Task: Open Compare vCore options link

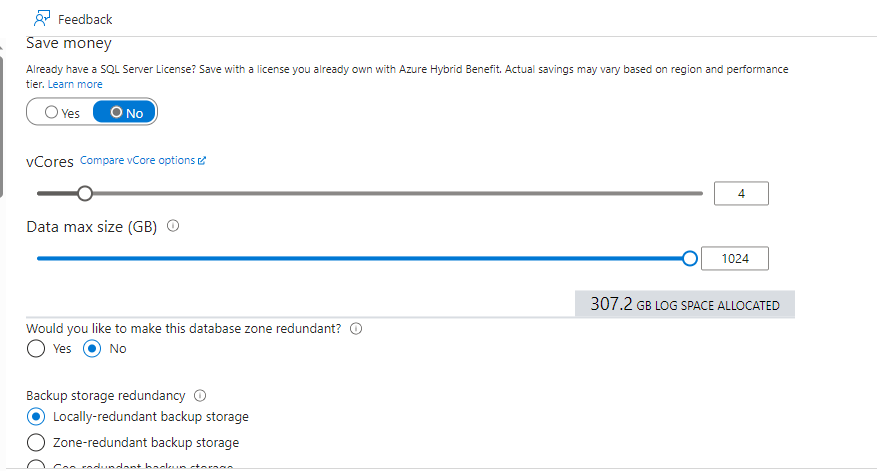Action: [x=138, y=160]
